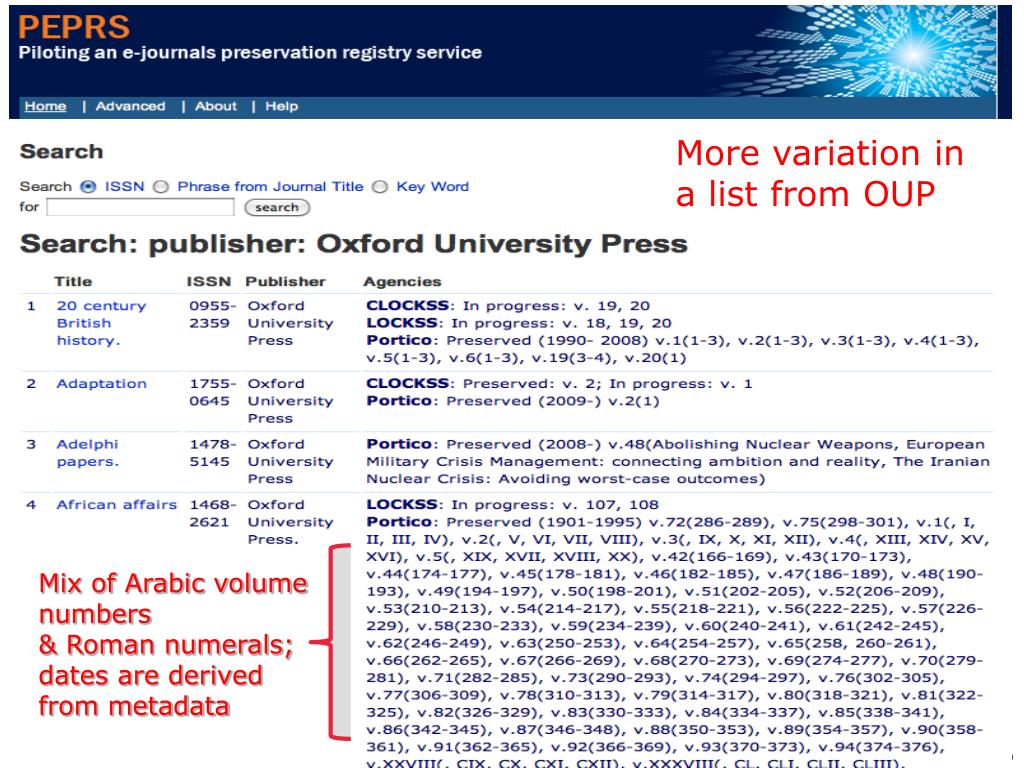Click Portico agency in 20 century row
Image resolution: width=1024 pixels, height=768 pixels.
(399, 340)
